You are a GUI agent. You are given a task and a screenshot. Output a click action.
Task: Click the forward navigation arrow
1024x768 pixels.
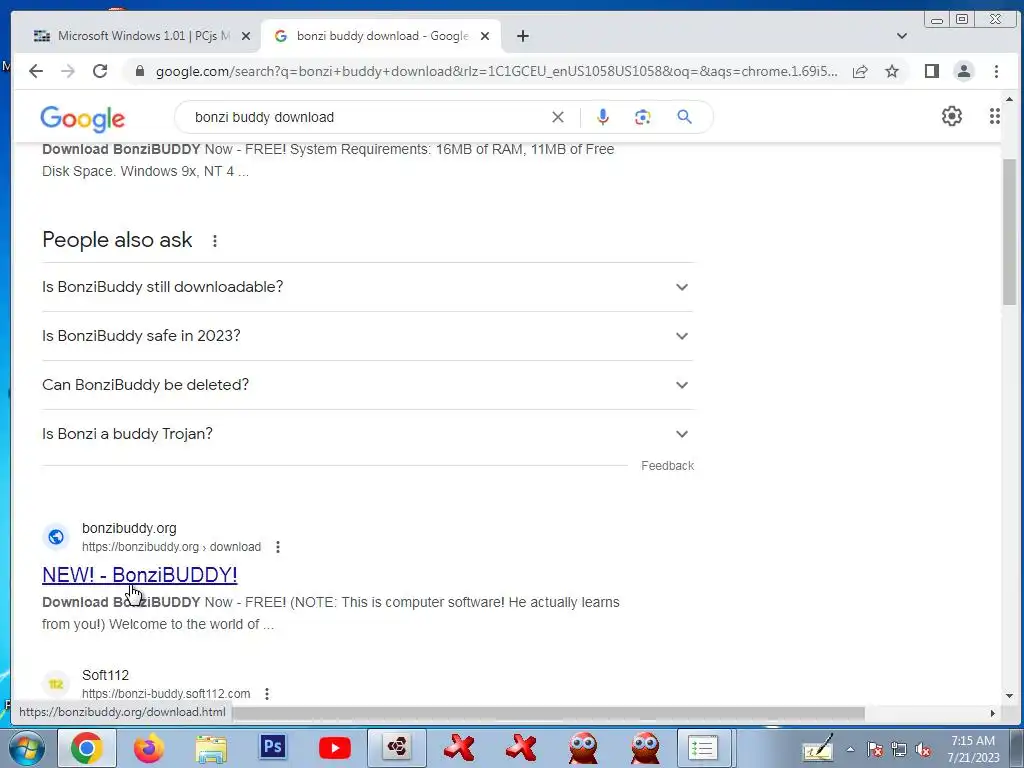(x=68, y=71)
